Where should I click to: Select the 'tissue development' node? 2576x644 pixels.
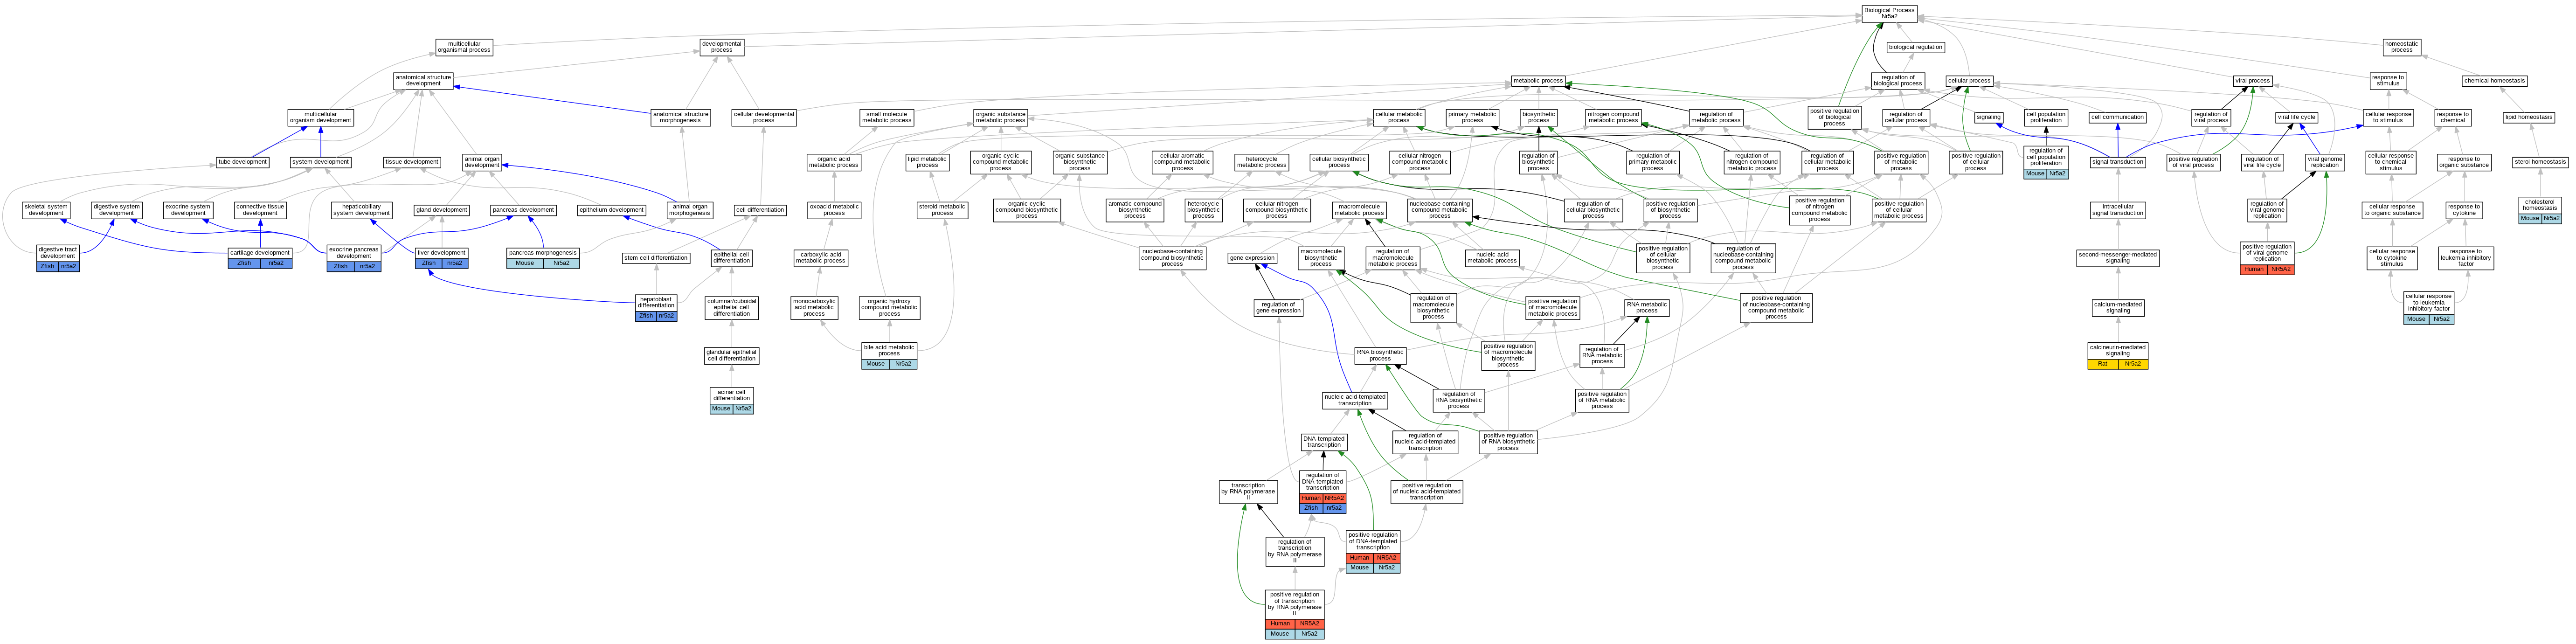[x=412, y=162]
